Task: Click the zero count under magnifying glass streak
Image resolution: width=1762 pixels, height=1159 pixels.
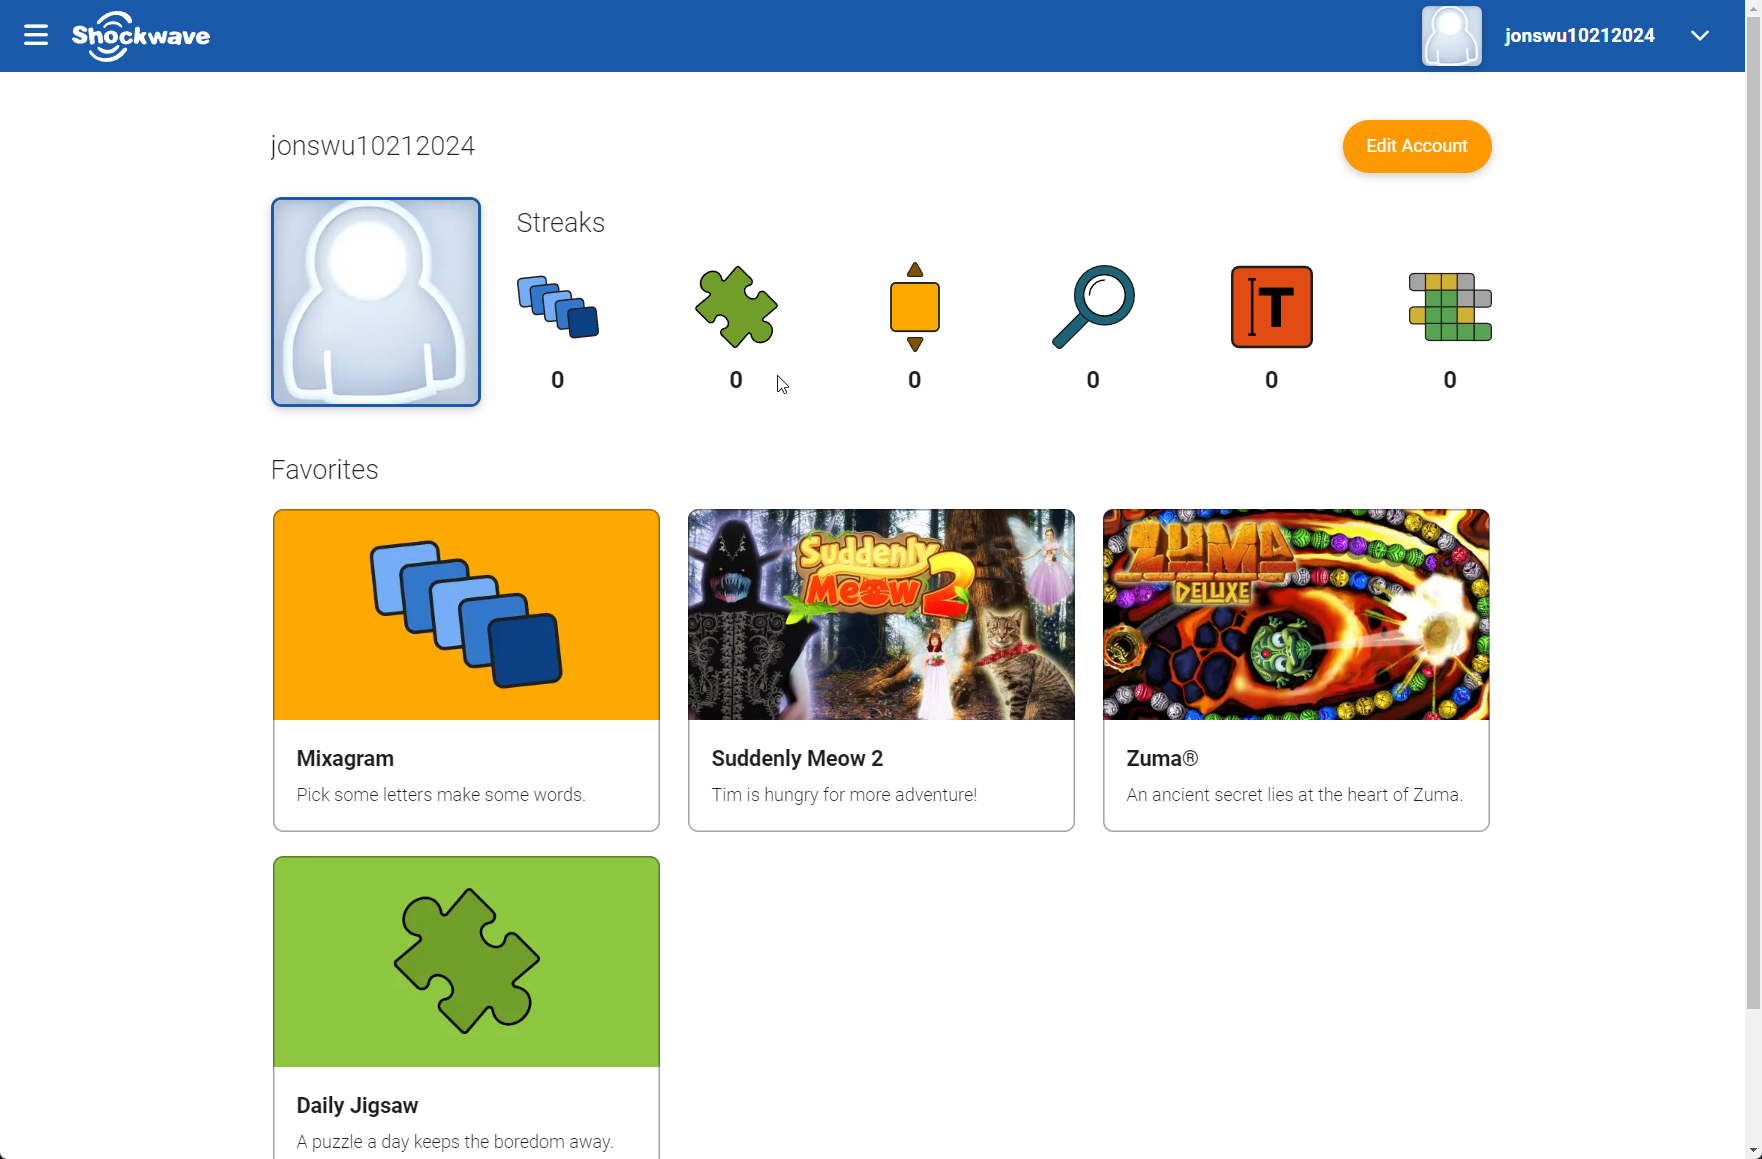Action: click(x=1093, y=380)
